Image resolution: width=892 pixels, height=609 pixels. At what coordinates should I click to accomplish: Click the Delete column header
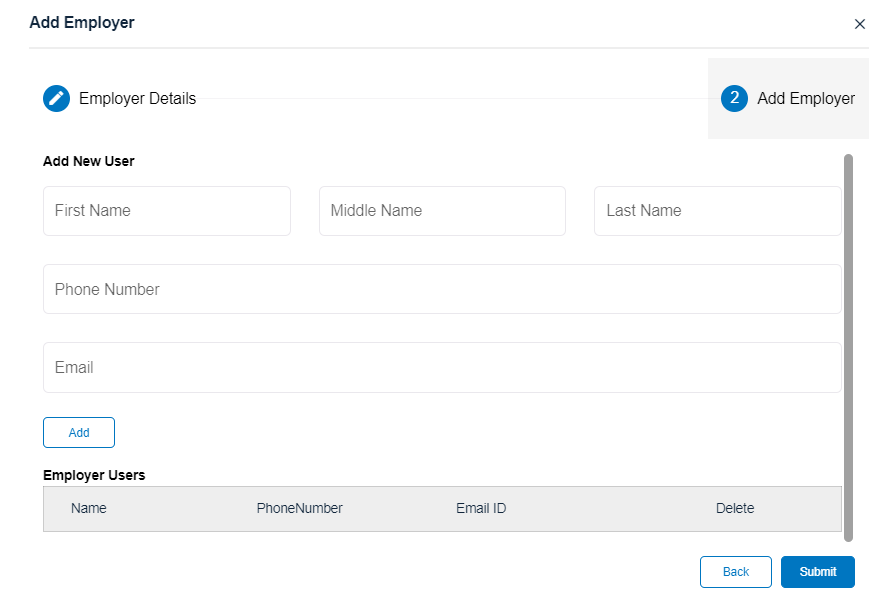(x=735, y=508)
